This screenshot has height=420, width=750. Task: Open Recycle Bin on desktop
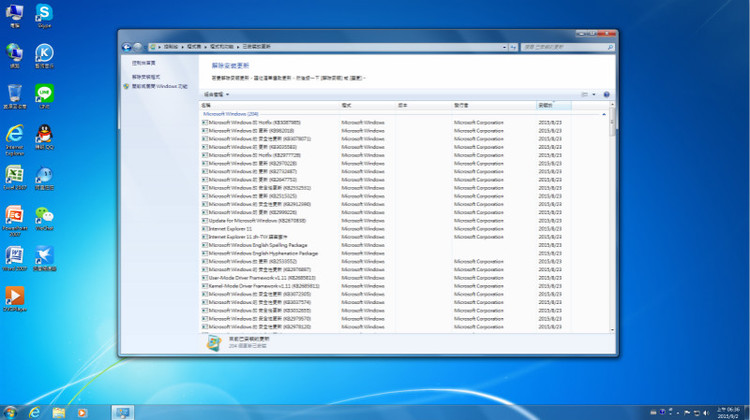(x=15, y=94)
